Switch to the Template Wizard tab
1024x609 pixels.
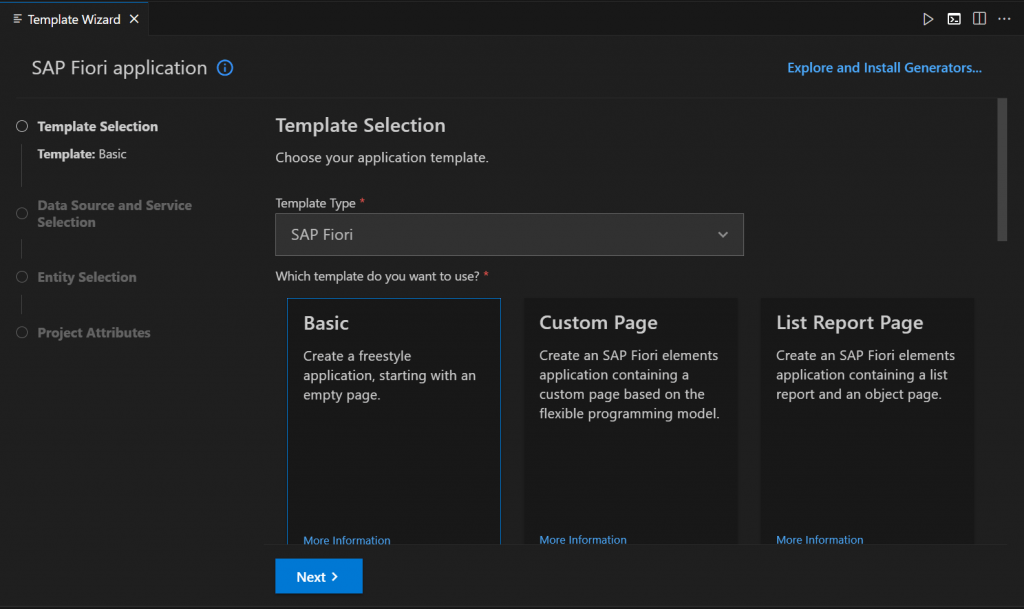[74, 20]
